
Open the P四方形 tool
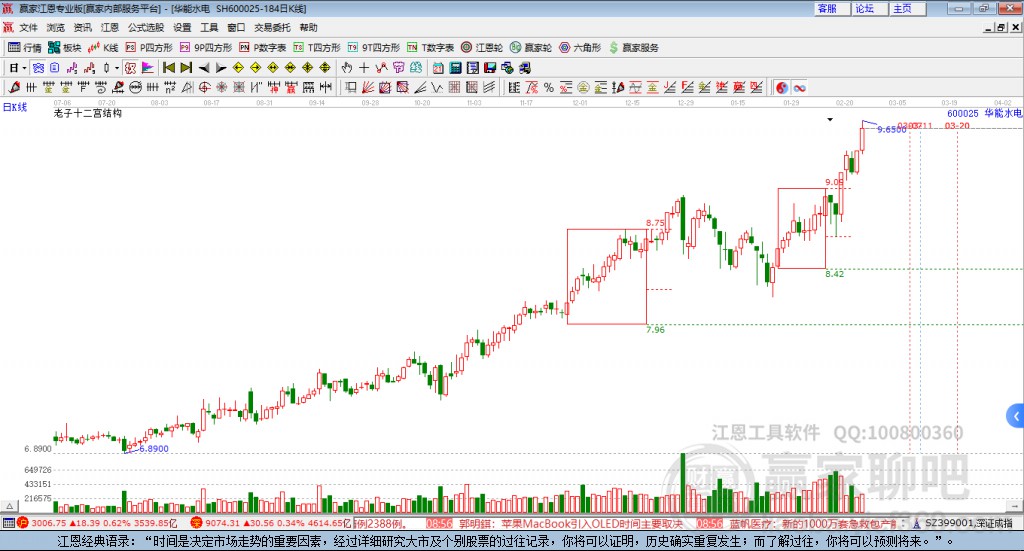pyautogui.click(x=149, y=48)
